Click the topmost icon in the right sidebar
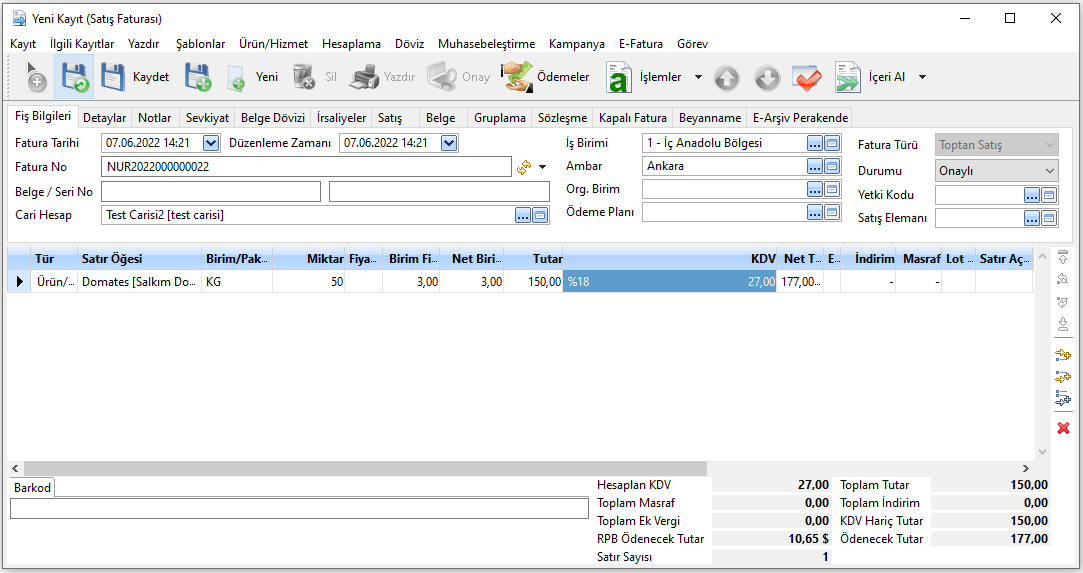1083x573 pixels. tap(1063, 258)
